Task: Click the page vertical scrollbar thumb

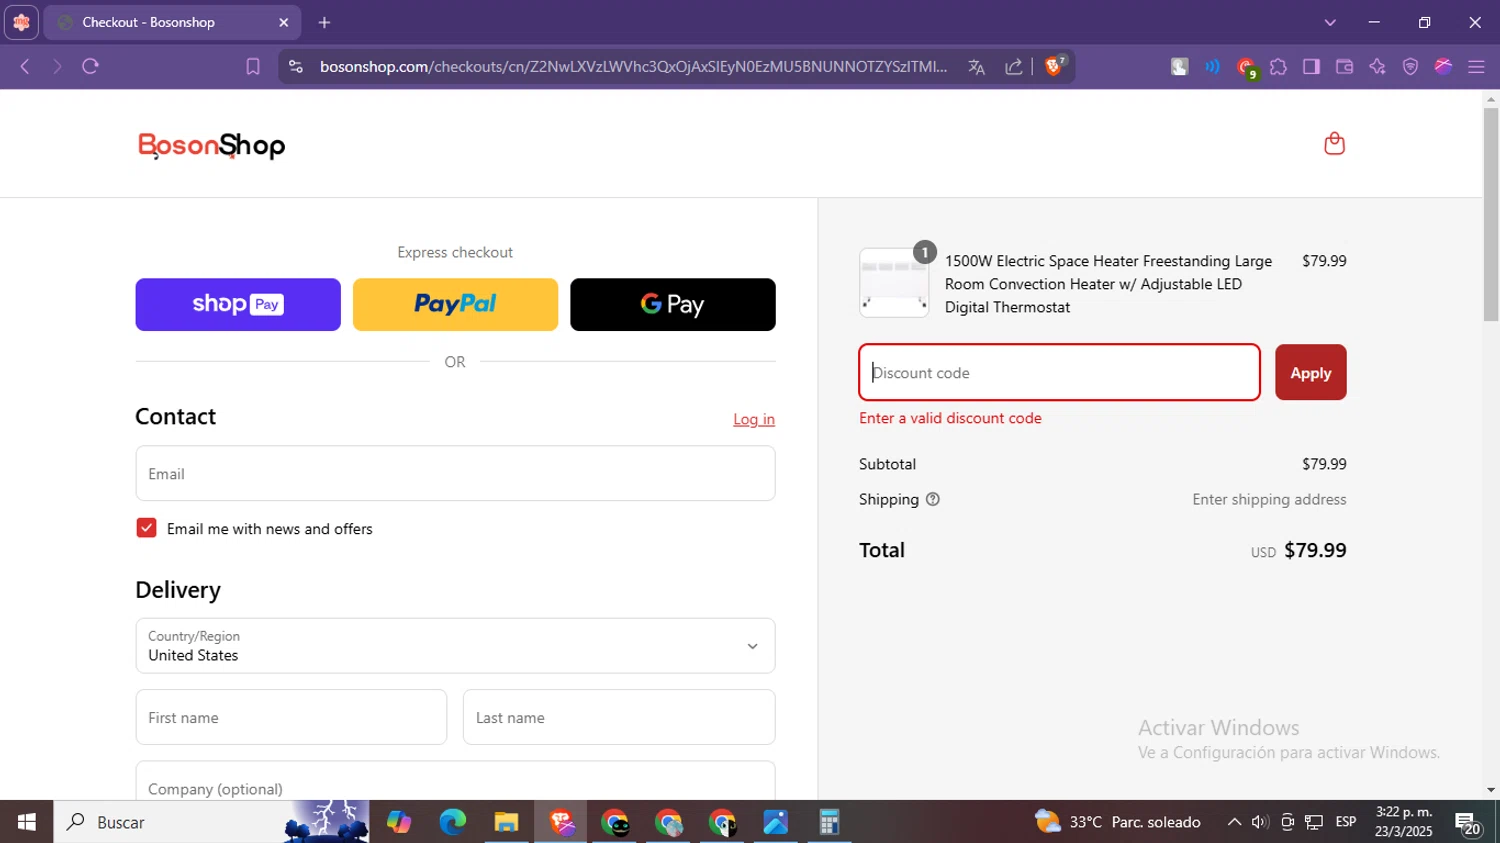Action: (1491, 214)
